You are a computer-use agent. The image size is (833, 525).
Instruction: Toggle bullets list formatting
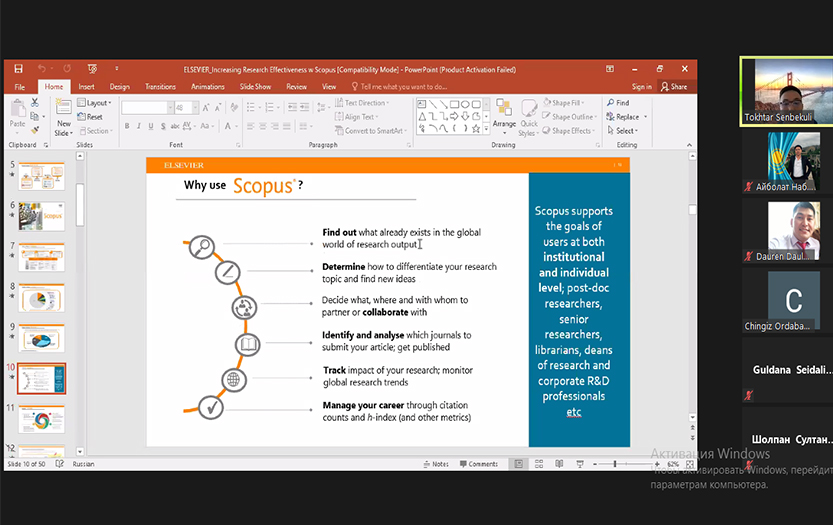click(253, 108)
